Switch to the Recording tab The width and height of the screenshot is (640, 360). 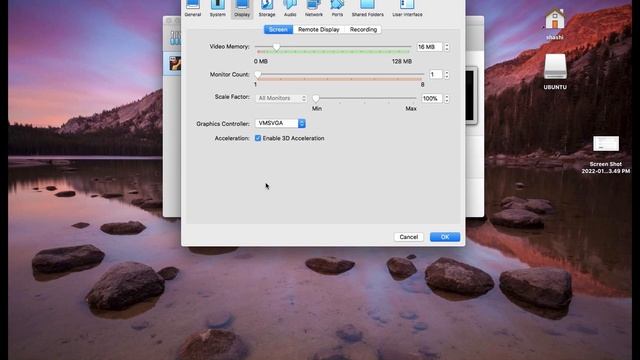pos(363,29)
